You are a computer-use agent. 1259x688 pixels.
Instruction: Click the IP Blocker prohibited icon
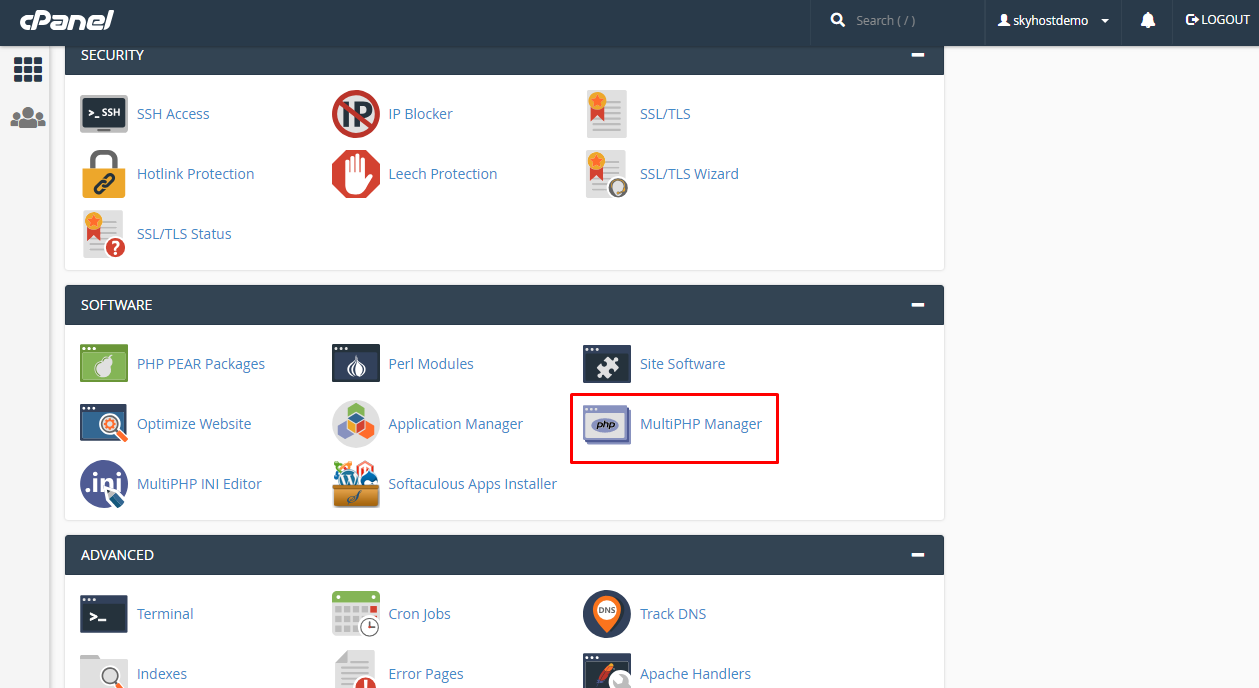pos(356,114)
